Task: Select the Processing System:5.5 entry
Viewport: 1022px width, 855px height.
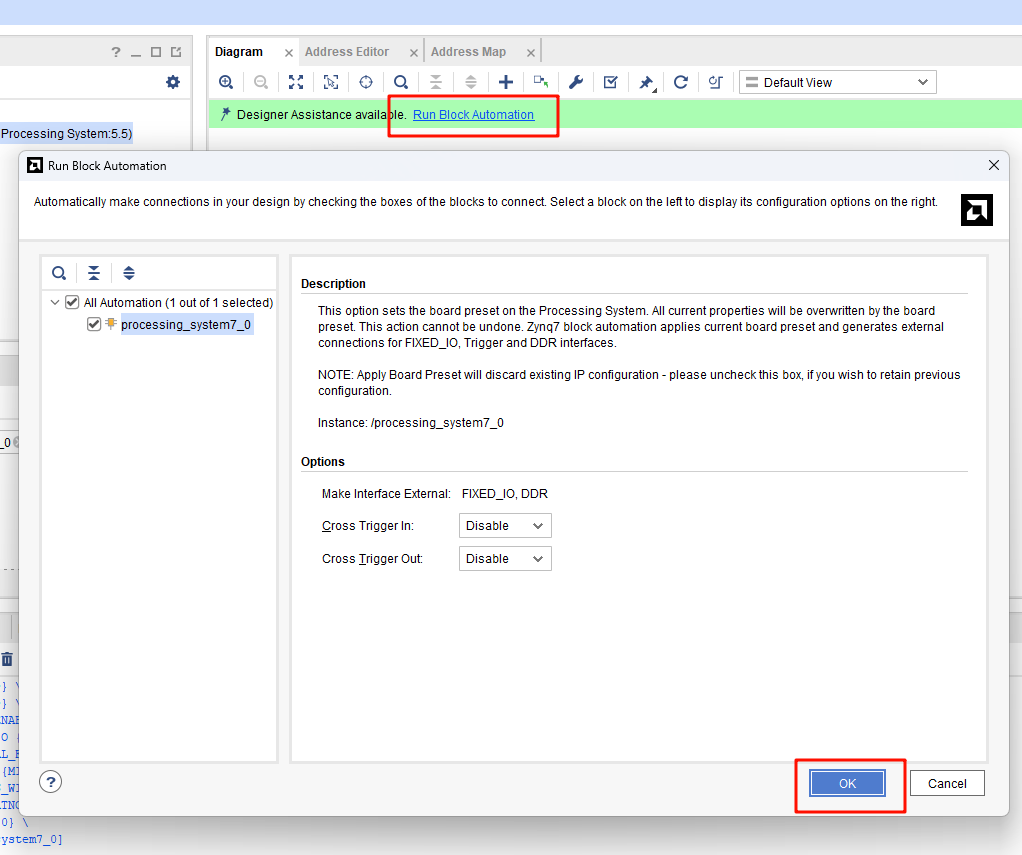Action: (x=66, y=134)
